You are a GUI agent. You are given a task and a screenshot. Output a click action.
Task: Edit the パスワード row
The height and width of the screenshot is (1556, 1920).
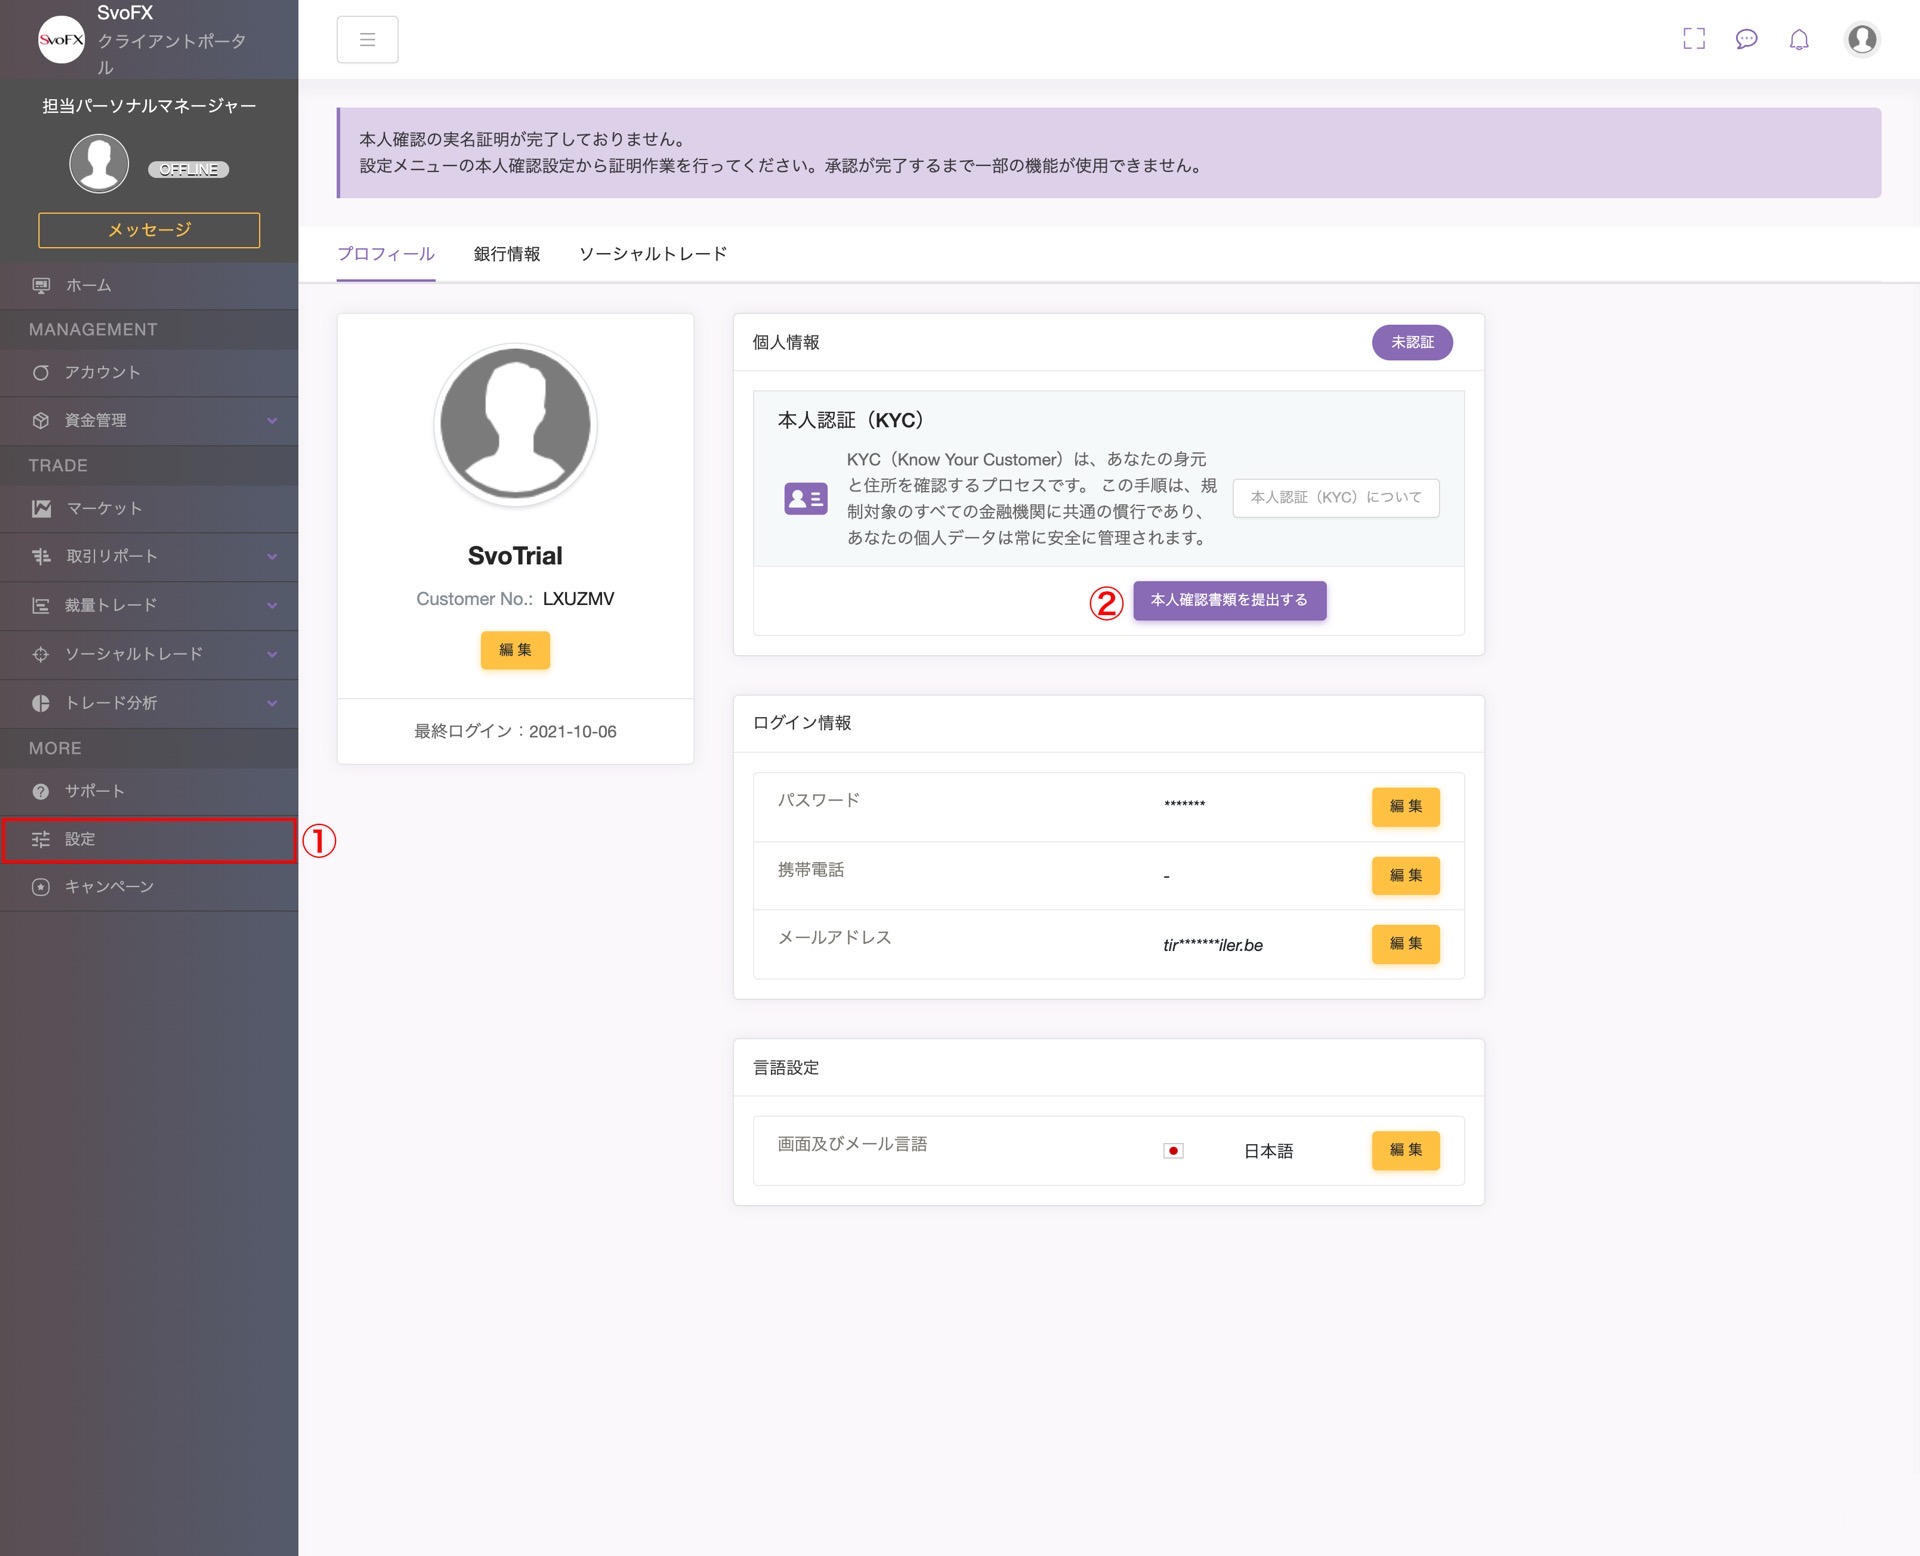pos(1406,807)
